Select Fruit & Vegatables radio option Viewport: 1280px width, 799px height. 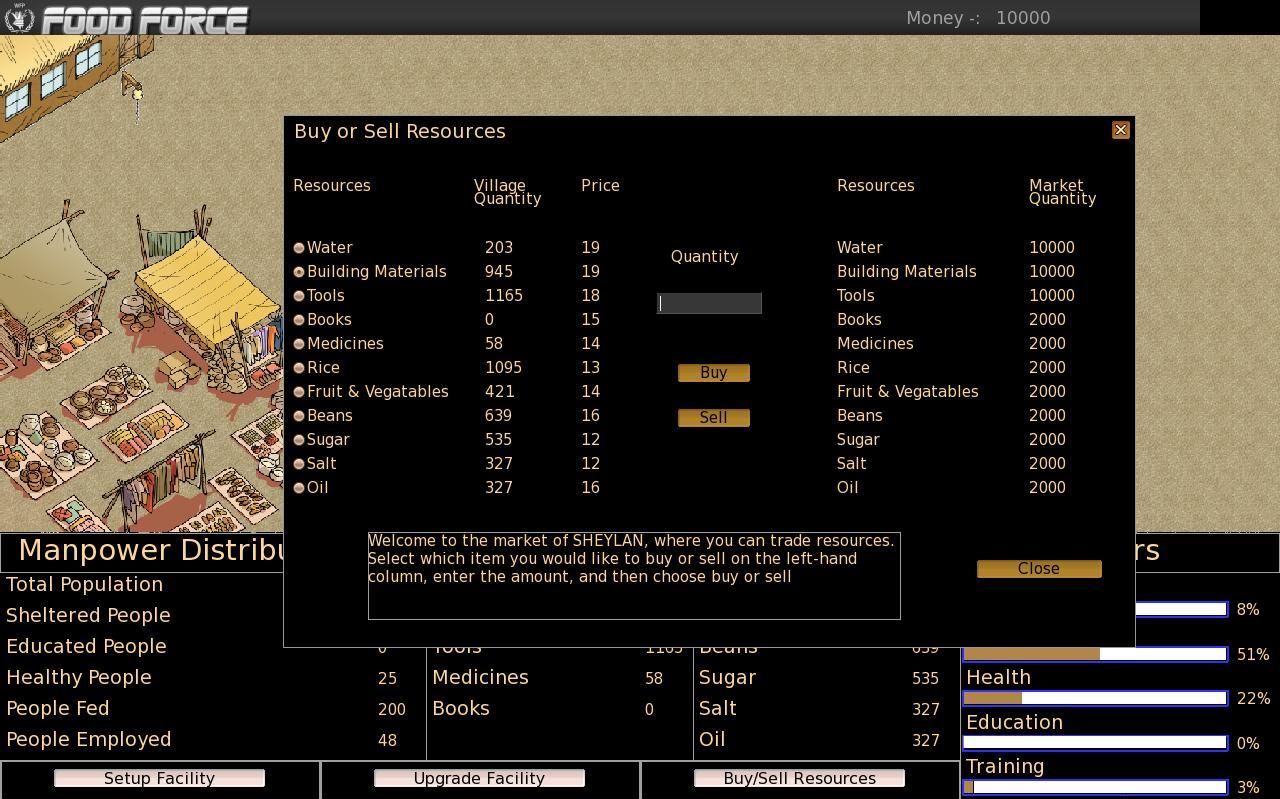pyautogui.click(x=299, y=392)
